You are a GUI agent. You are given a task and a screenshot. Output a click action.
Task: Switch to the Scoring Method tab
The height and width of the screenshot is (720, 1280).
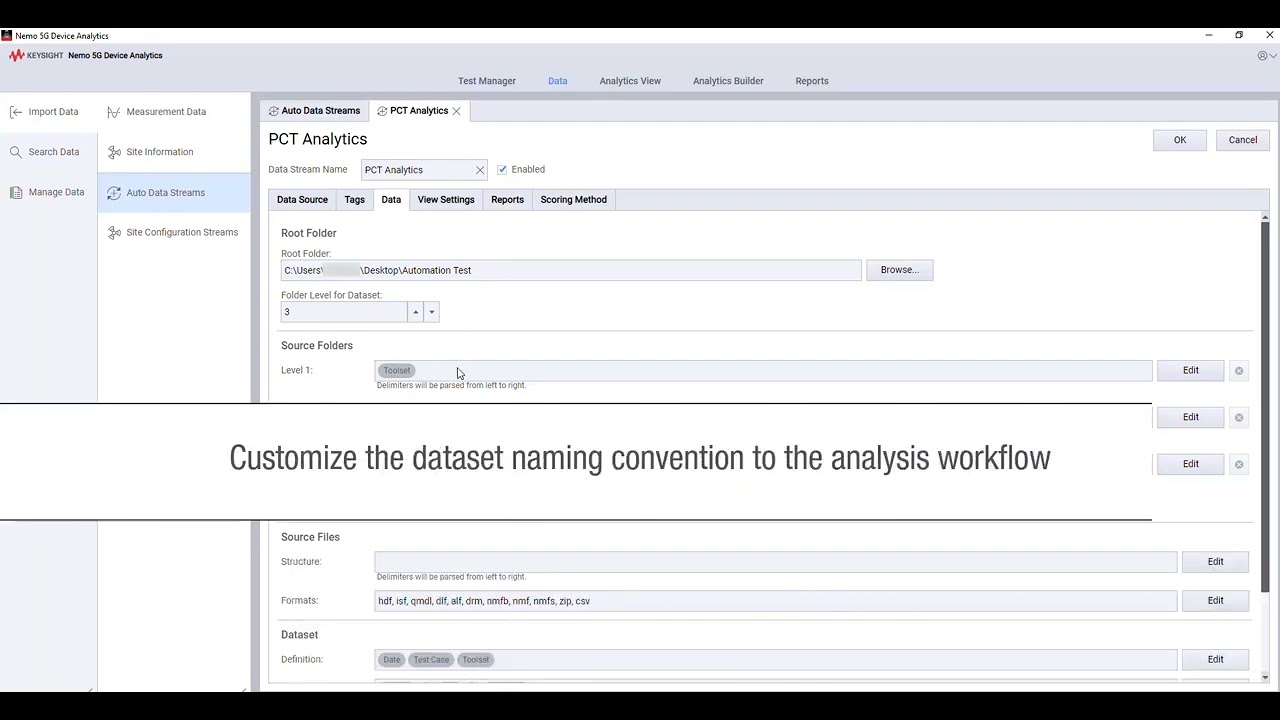574,200
